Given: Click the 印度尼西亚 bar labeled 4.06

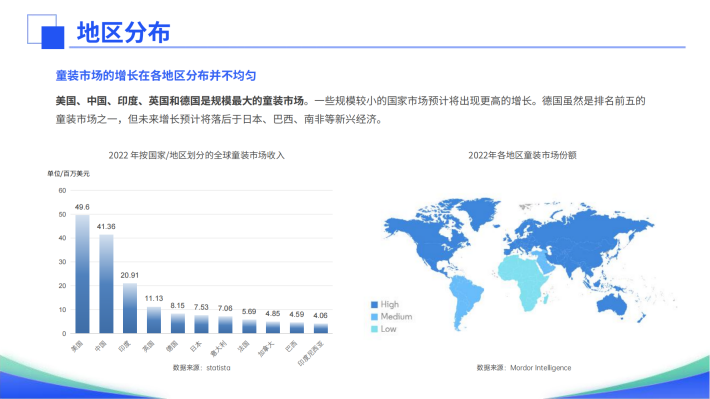Looking at the screenshot, I should [x=321, y=328].
